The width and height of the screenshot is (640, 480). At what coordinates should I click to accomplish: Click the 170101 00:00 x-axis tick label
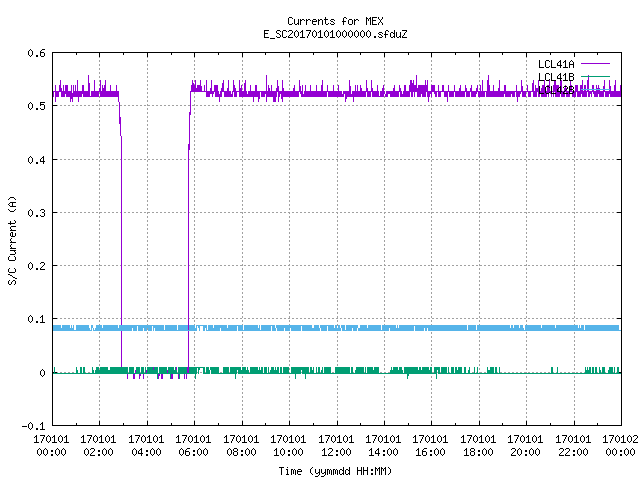coord(51,446)
